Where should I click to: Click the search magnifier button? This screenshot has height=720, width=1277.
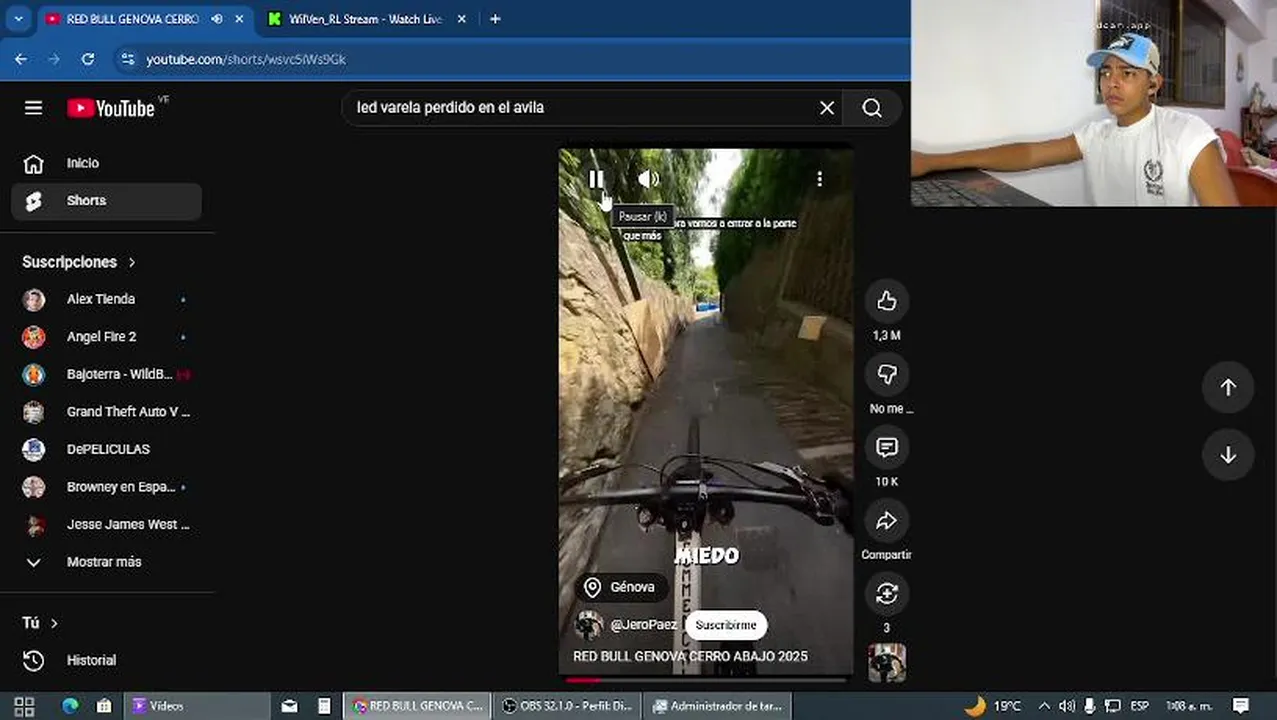(x=872, y=108)
